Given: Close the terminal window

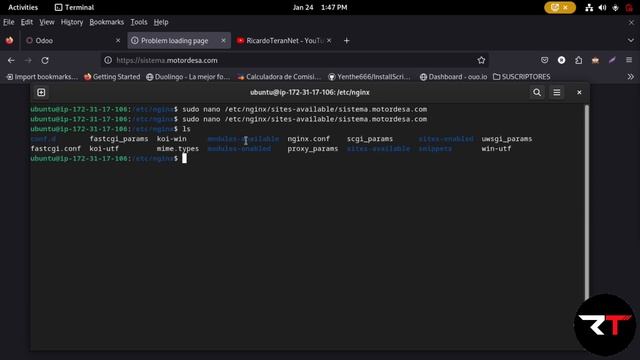Looking at the screenshot, I should coord(579,93).
